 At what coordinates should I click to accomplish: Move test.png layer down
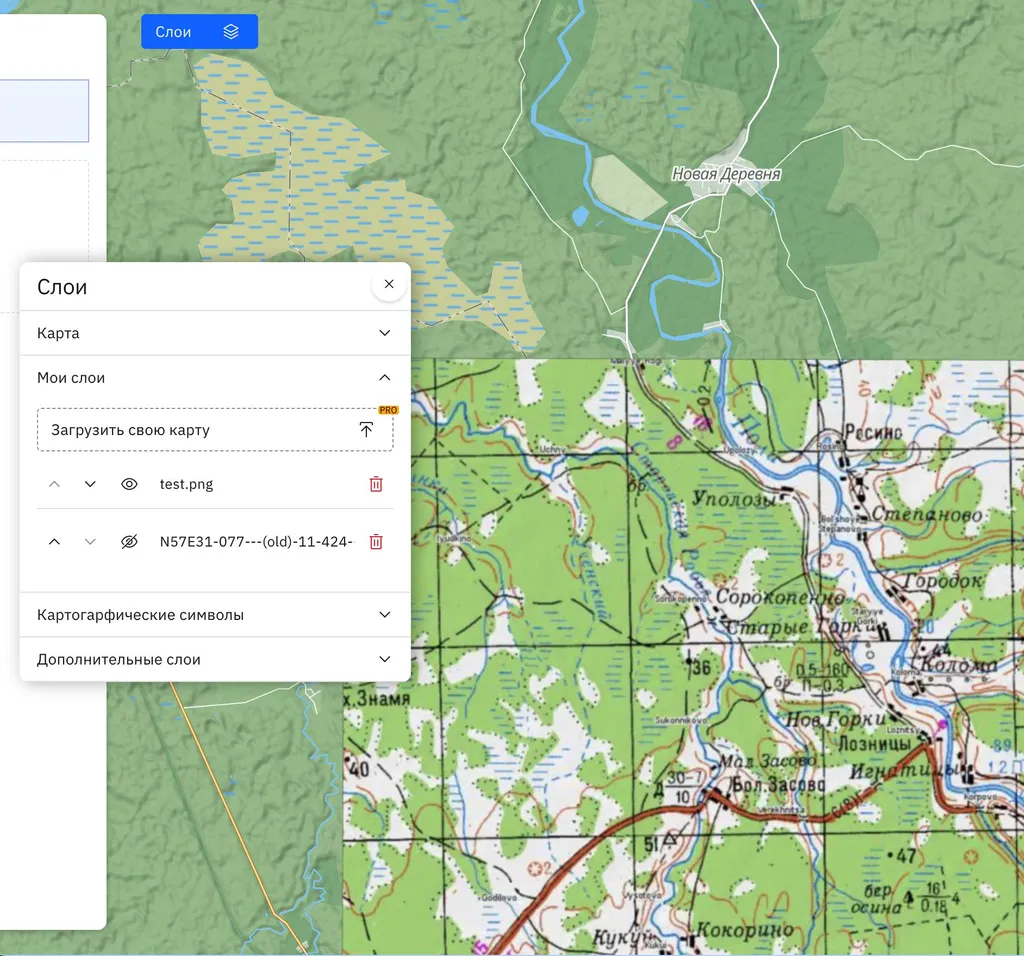(x=90, y=484)
